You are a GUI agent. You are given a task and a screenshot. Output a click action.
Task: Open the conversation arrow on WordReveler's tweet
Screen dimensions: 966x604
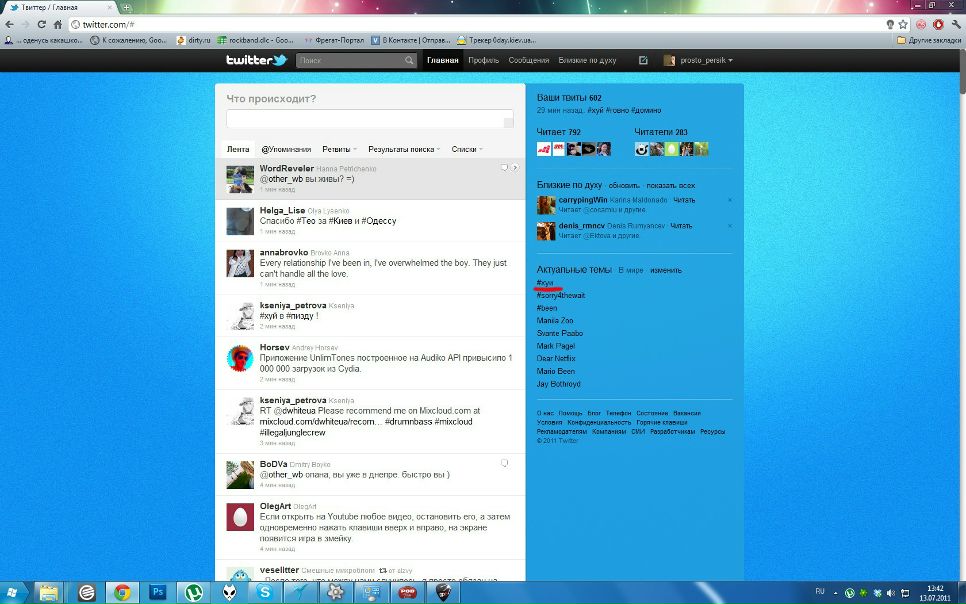point(516,168)
